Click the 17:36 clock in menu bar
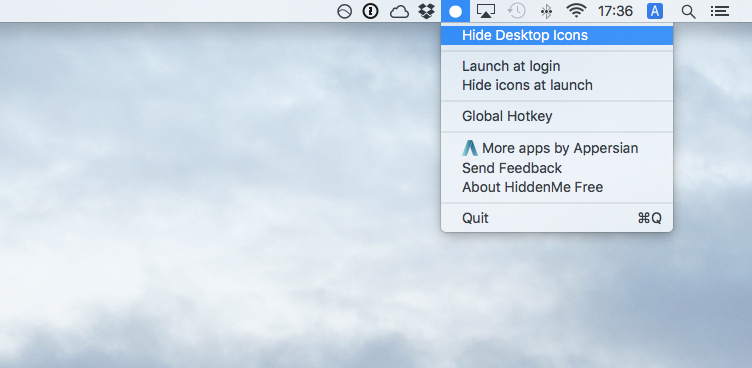The image size is (752, 368). point(615,11)
